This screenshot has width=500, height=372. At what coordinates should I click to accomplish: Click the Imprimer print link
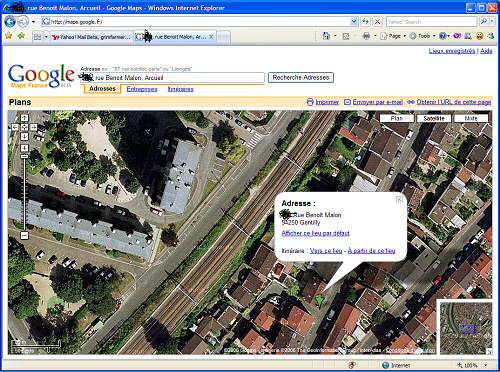327,102
